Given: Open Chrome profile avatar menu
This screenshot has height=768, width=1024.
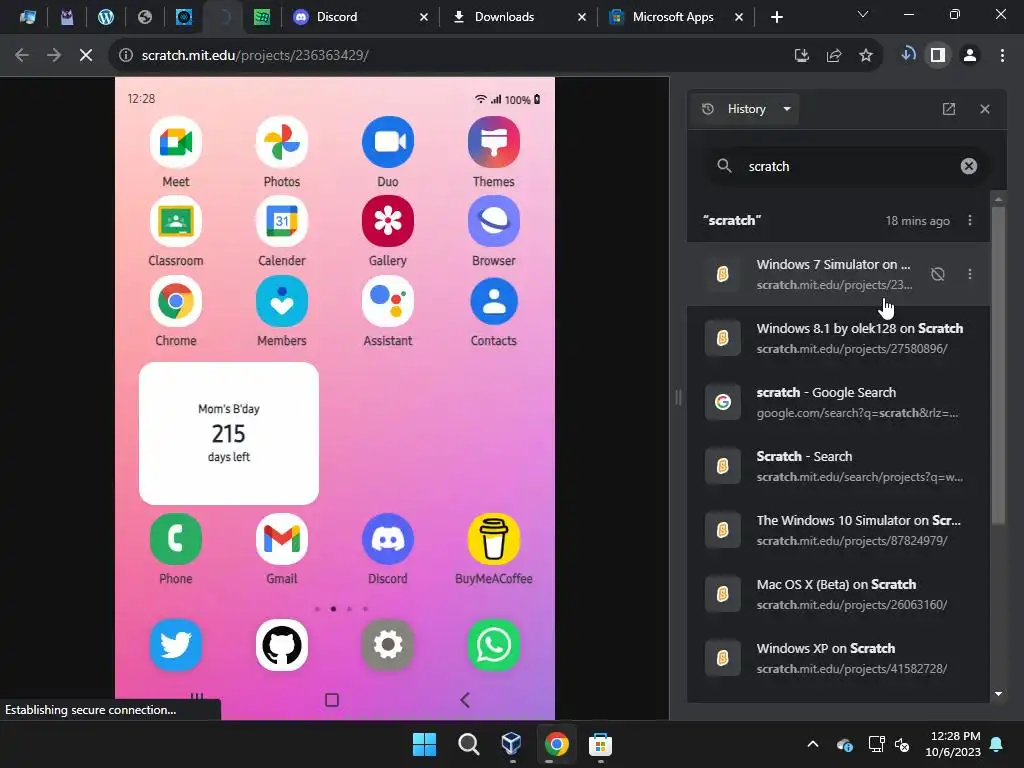Looking at the screenshot, I should click(x=970, y=56).
